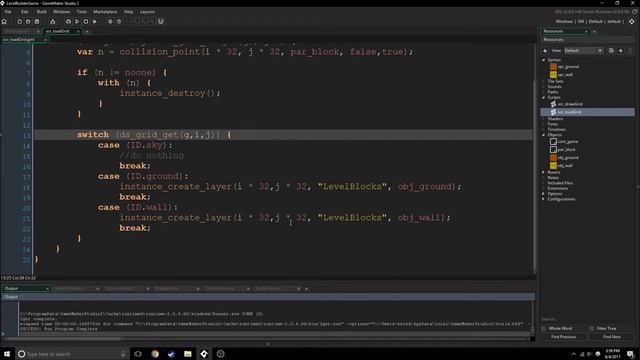Open obj_ground object in resource tree
This screenshot has width=640, height=360.
[x=568, y=158]
